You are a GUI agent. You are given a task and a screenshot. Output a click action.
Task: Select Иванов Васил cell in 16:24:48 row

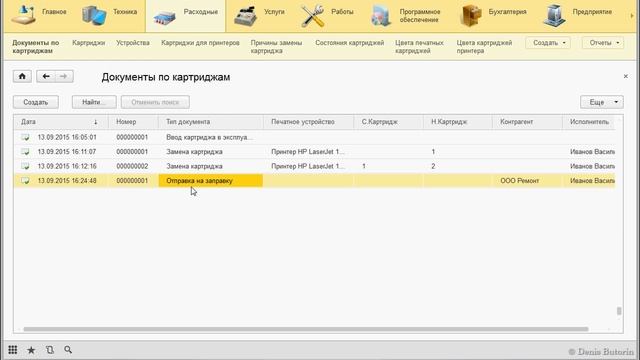[x=589, y=180]
